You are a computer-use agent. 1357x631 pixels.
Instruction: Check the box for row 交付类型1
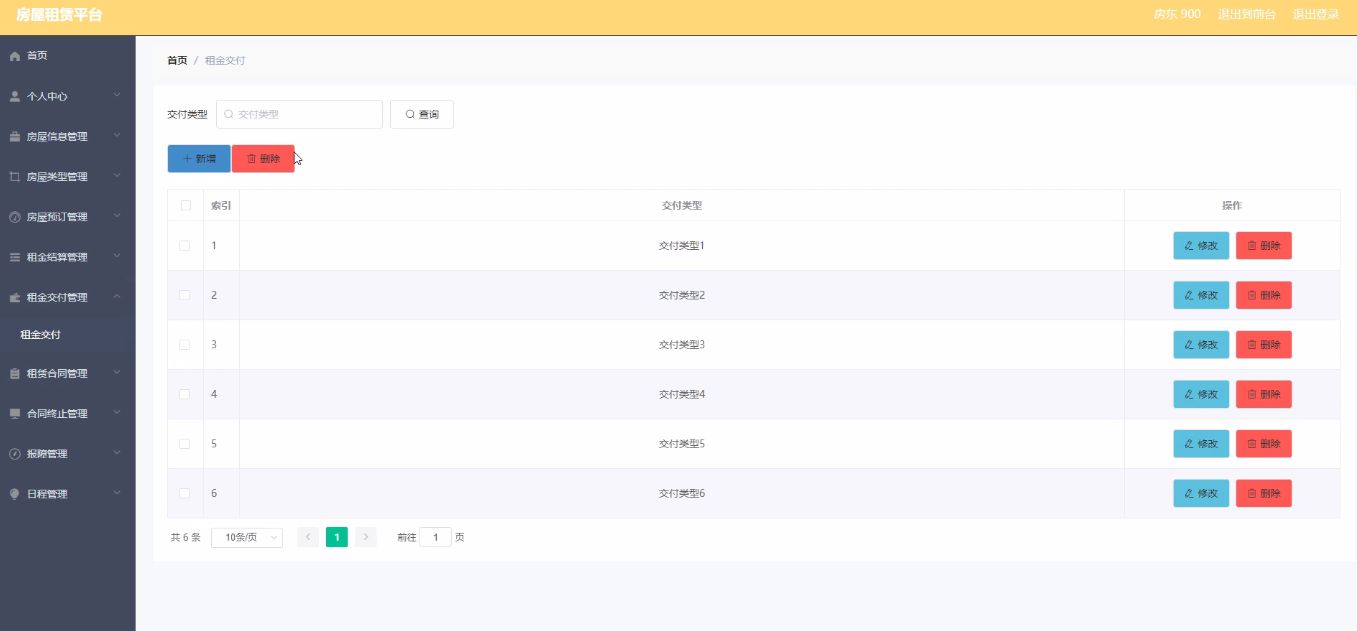(x=185, y=246)
